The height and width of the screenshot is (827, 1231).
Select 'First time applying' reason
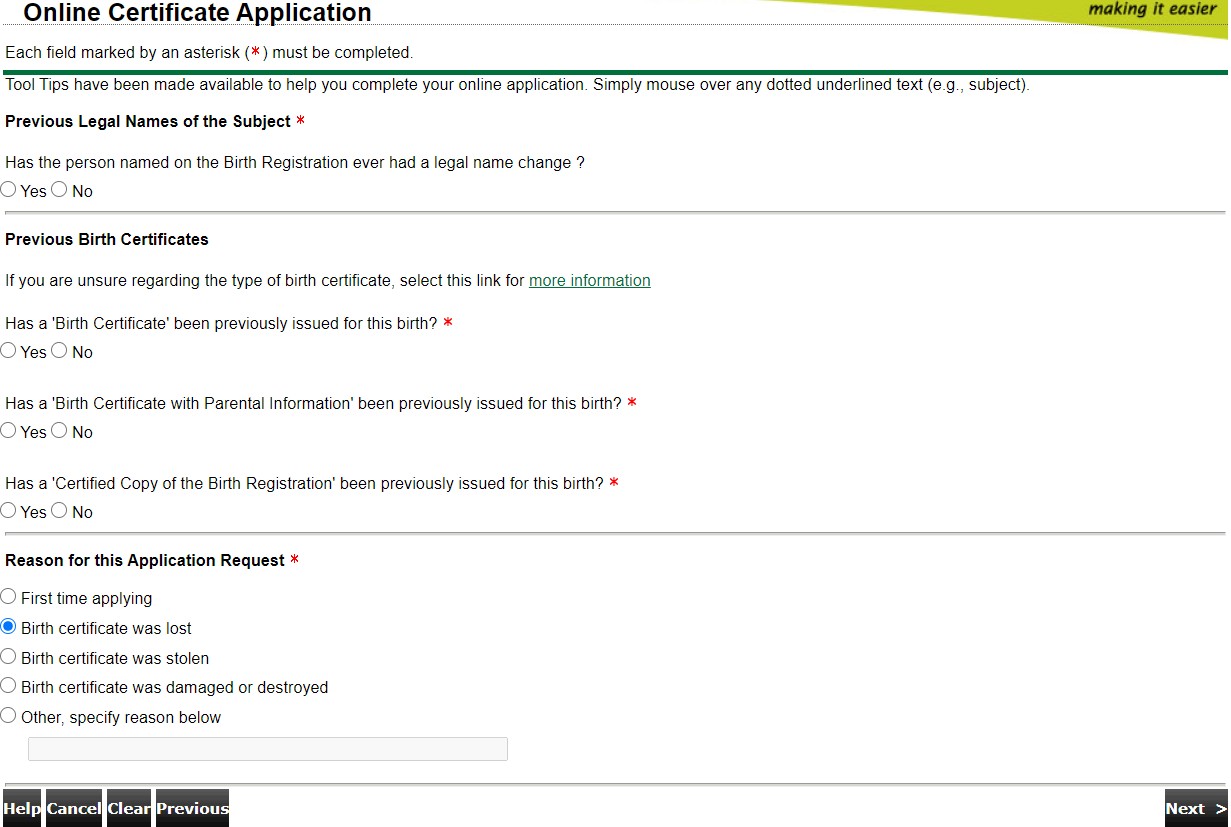click(8, 597)
